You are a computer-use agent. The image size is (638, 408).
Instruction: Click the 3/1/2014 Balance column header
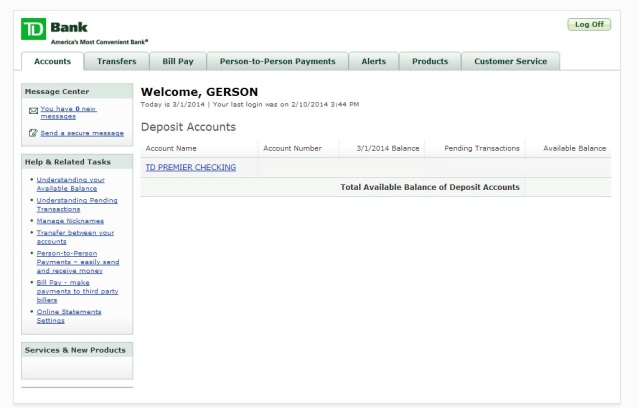click(388, 148)
